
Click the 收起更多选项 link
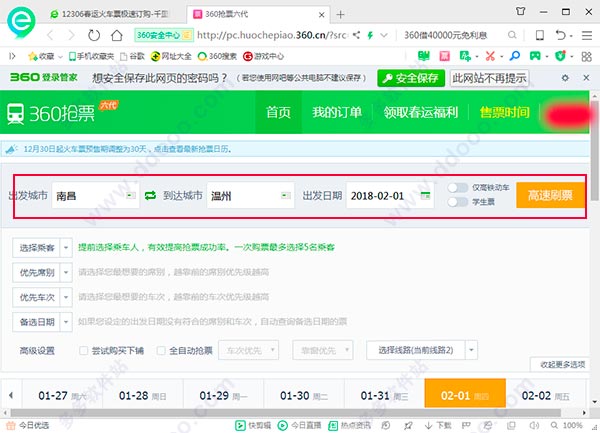pos(562,365)
